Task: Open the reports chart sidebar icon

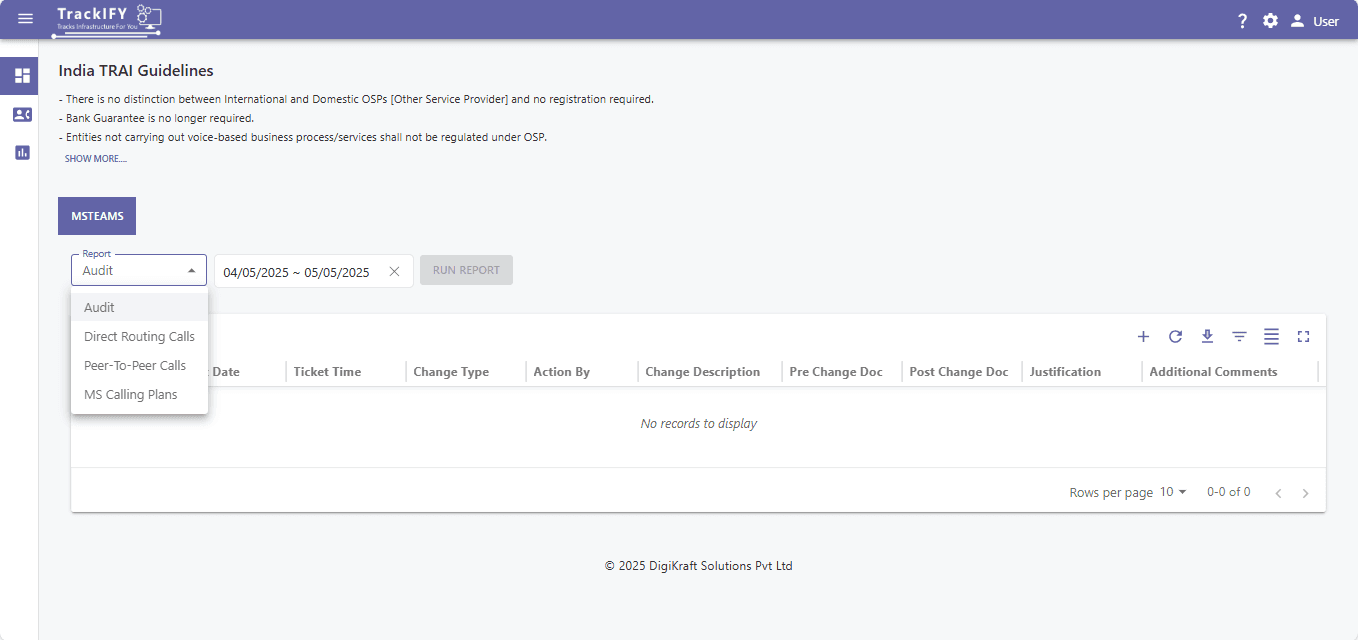Action: click(22, 153)
